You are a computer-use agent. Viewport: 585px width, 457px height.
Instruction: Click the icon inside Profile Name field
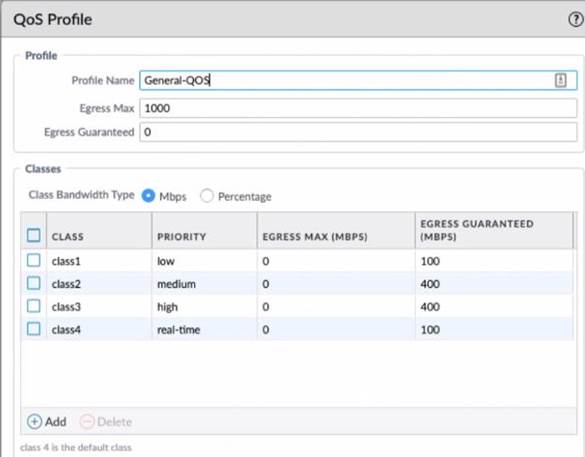(x=560, y=80)
